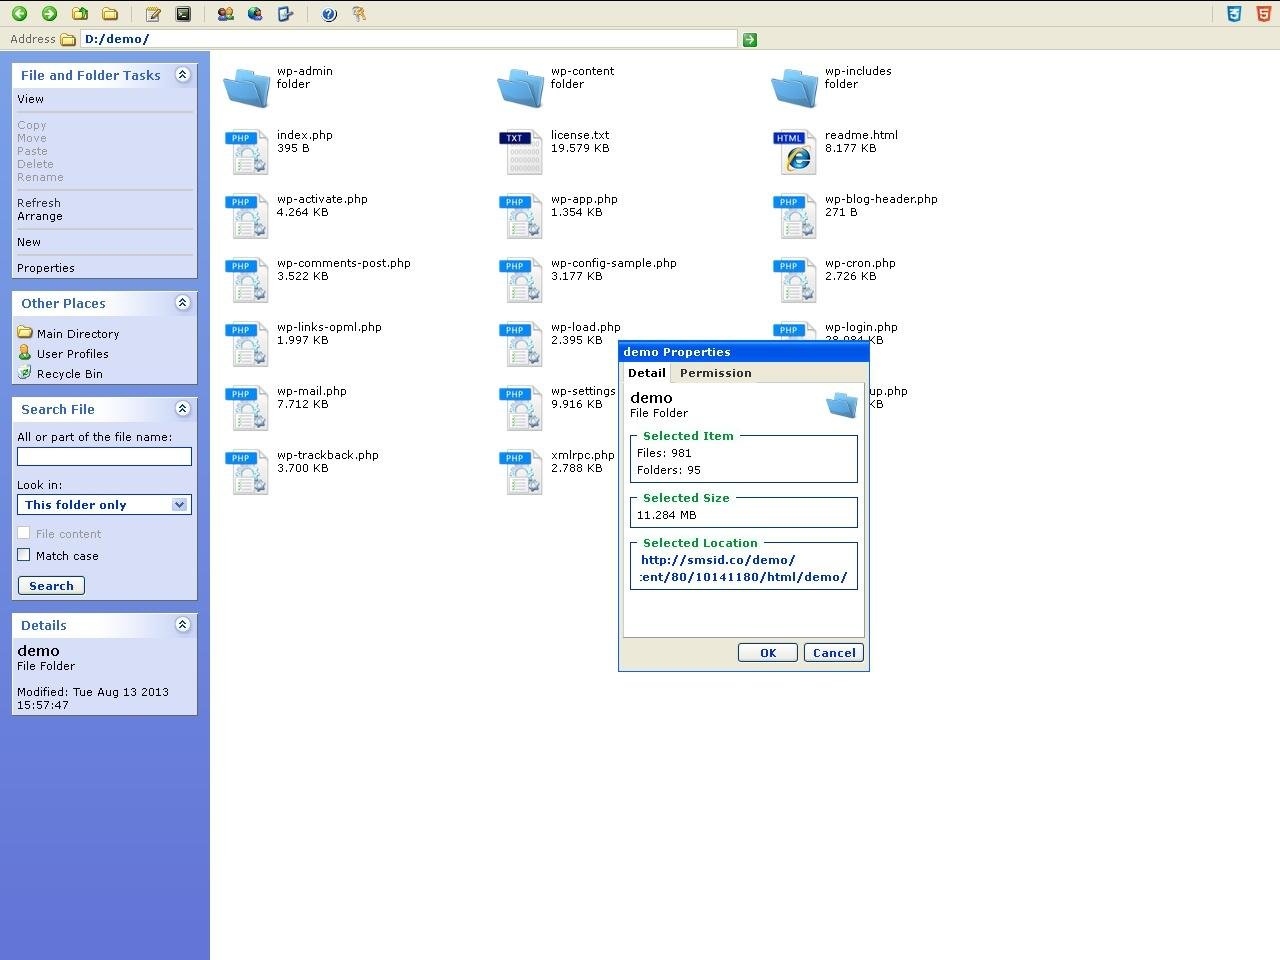
Task: Click the Back navigation arrow icon
Action: [19, 14]
